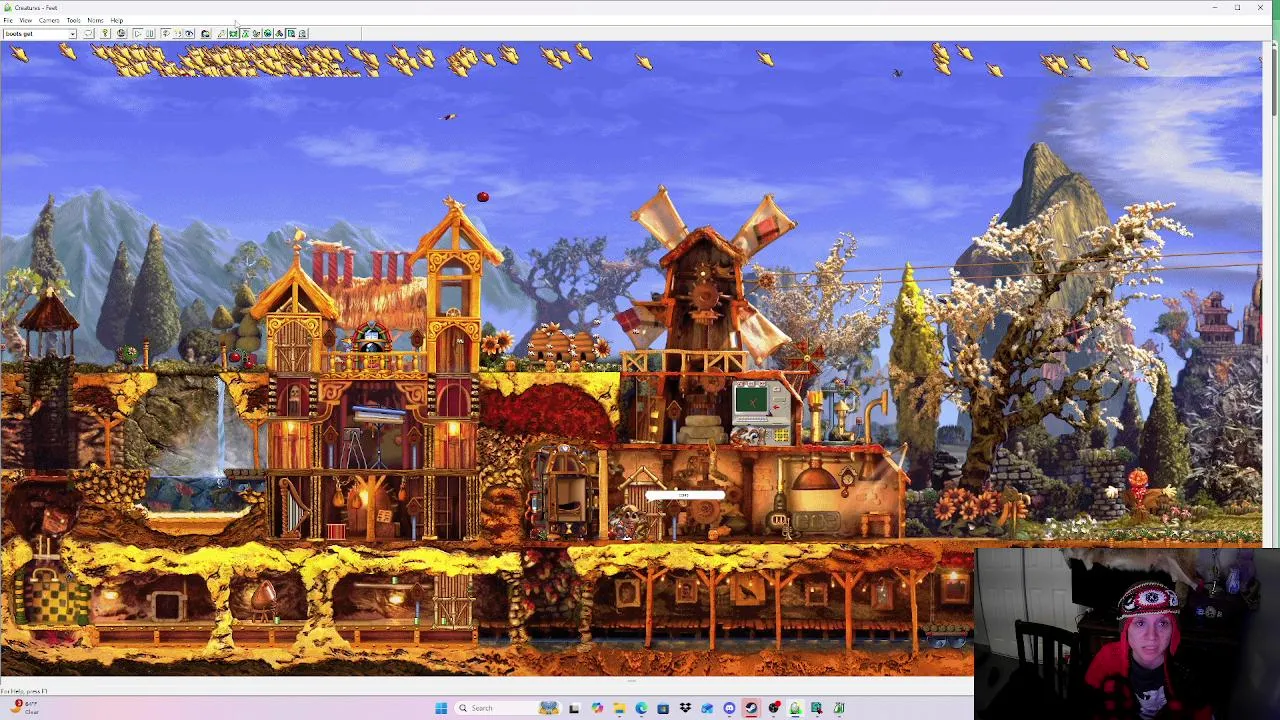Click the light bulb toolbar icon
Image resolution: width=1280 pixels, height=720 pixels.
click(x=105, y=33)
